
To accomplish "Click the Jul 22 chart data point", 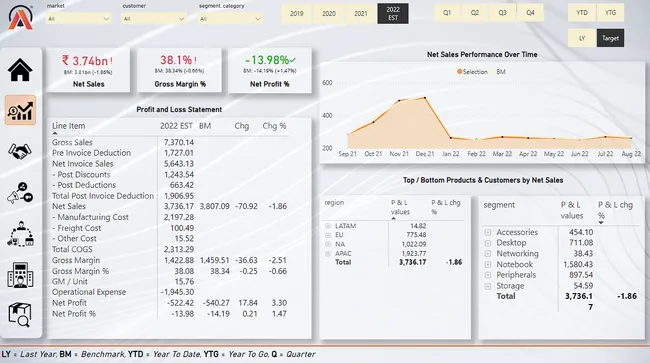I will [605, 137].
